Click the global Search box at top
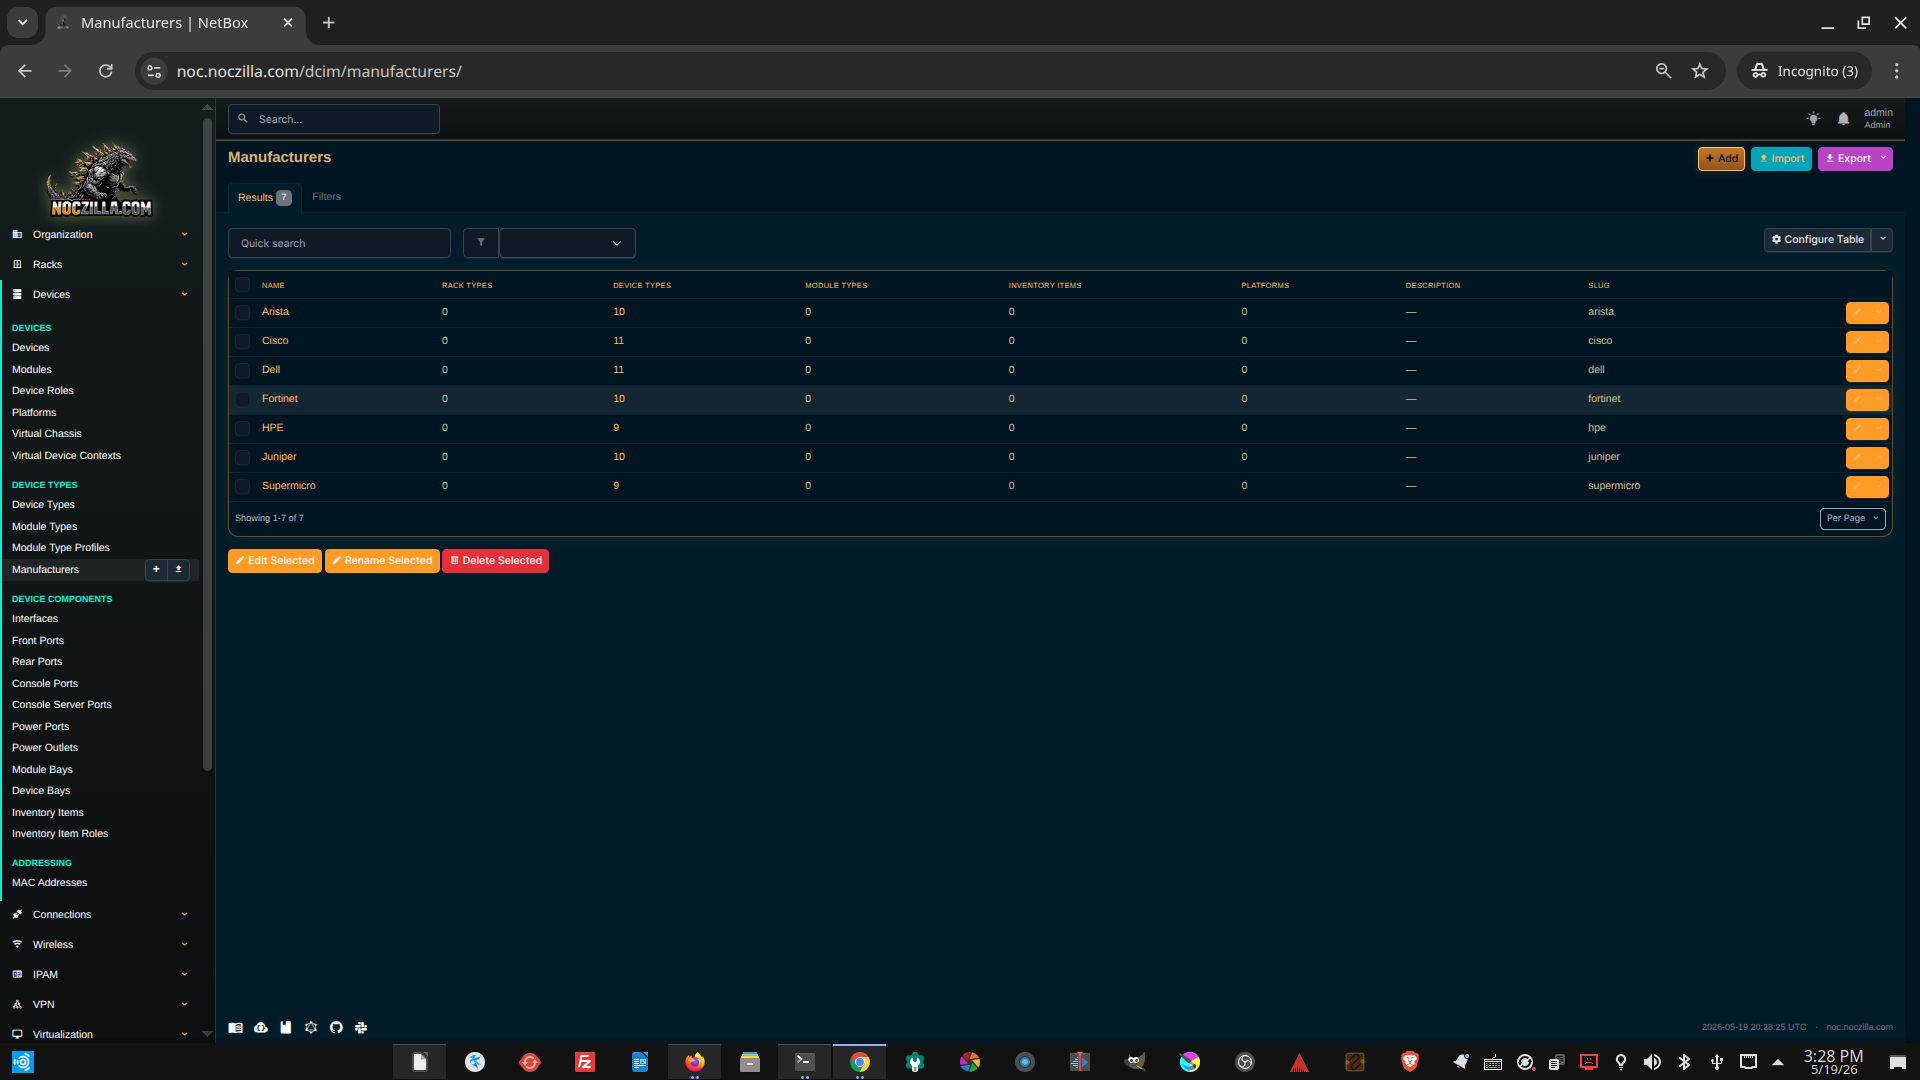Viewport: 1920px width, 1080px height. (334, 119)
